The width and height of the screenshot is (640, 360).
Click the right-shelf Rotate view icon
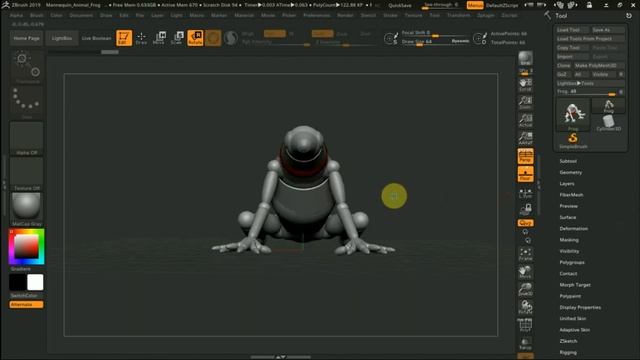[525, 307]
